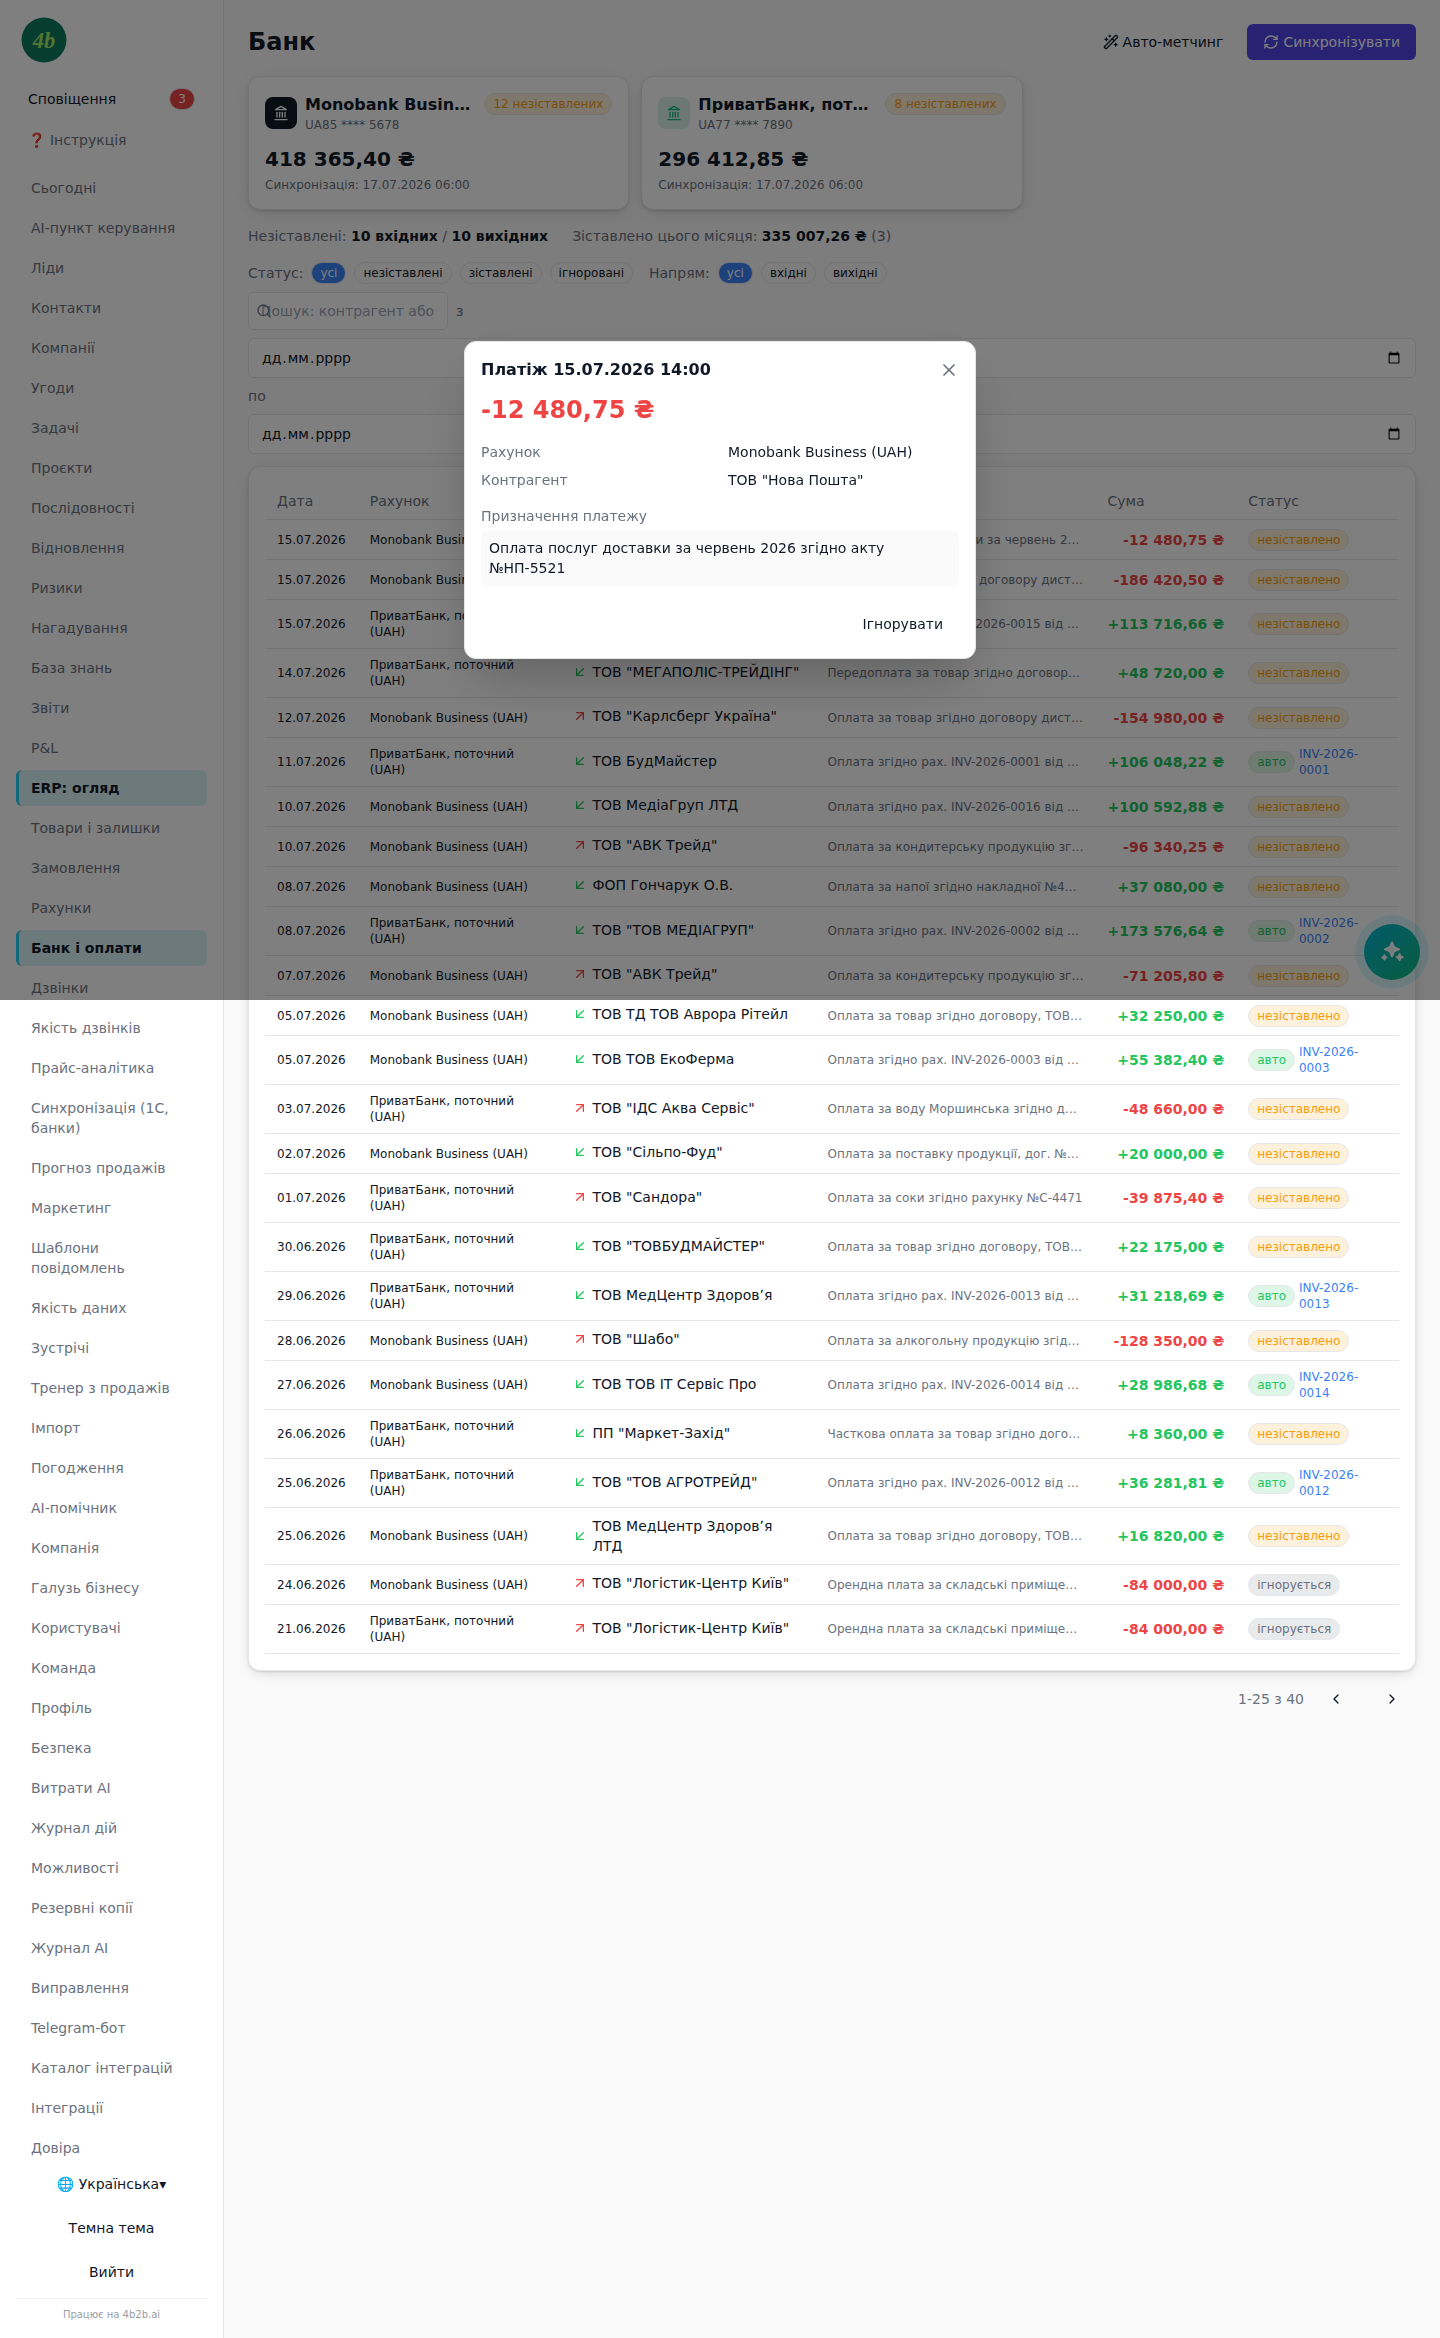Click the 3 notifications badge
This screenshot has width=1440, height=2338.
click(x=182, y=99)
